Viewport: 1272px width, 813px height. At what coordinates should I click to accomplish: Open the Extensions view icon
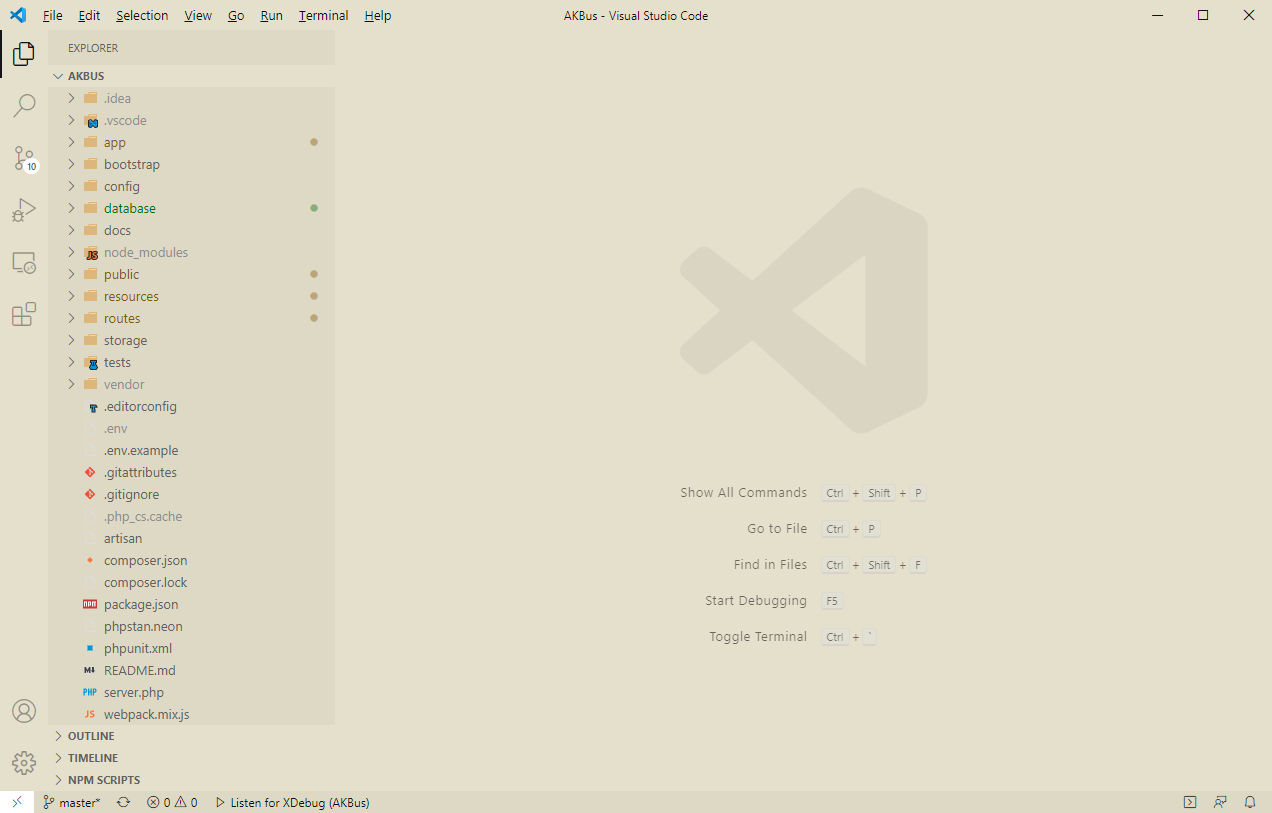point(24,314)
